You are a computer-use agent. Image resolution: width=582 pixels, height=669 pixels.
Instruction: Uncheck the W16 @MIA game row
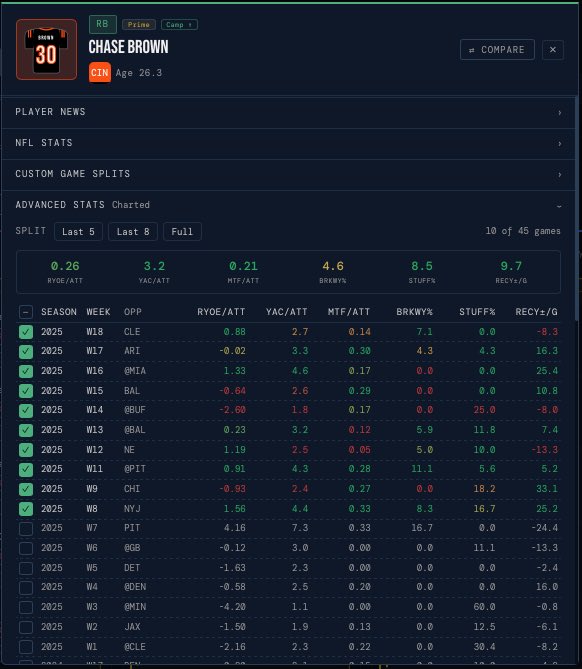click(26, 371)
